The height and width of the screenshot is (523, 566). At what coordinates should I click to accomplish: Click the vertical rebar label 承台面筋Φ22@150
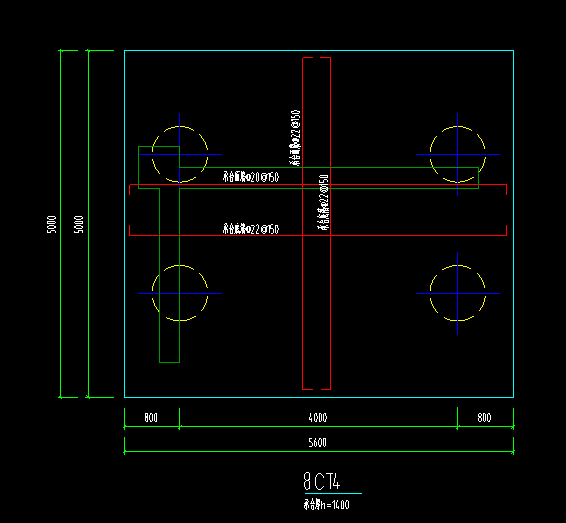click(295, 138)
